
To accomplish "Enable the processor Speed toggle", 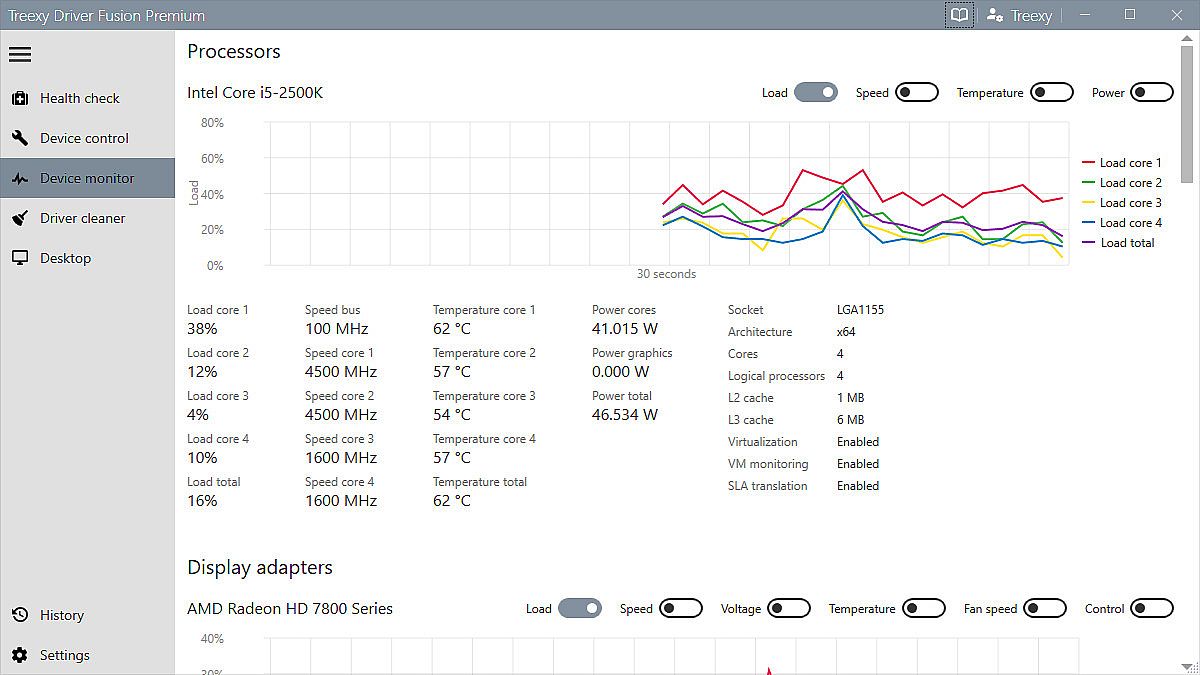I will [x=916, y=93].
